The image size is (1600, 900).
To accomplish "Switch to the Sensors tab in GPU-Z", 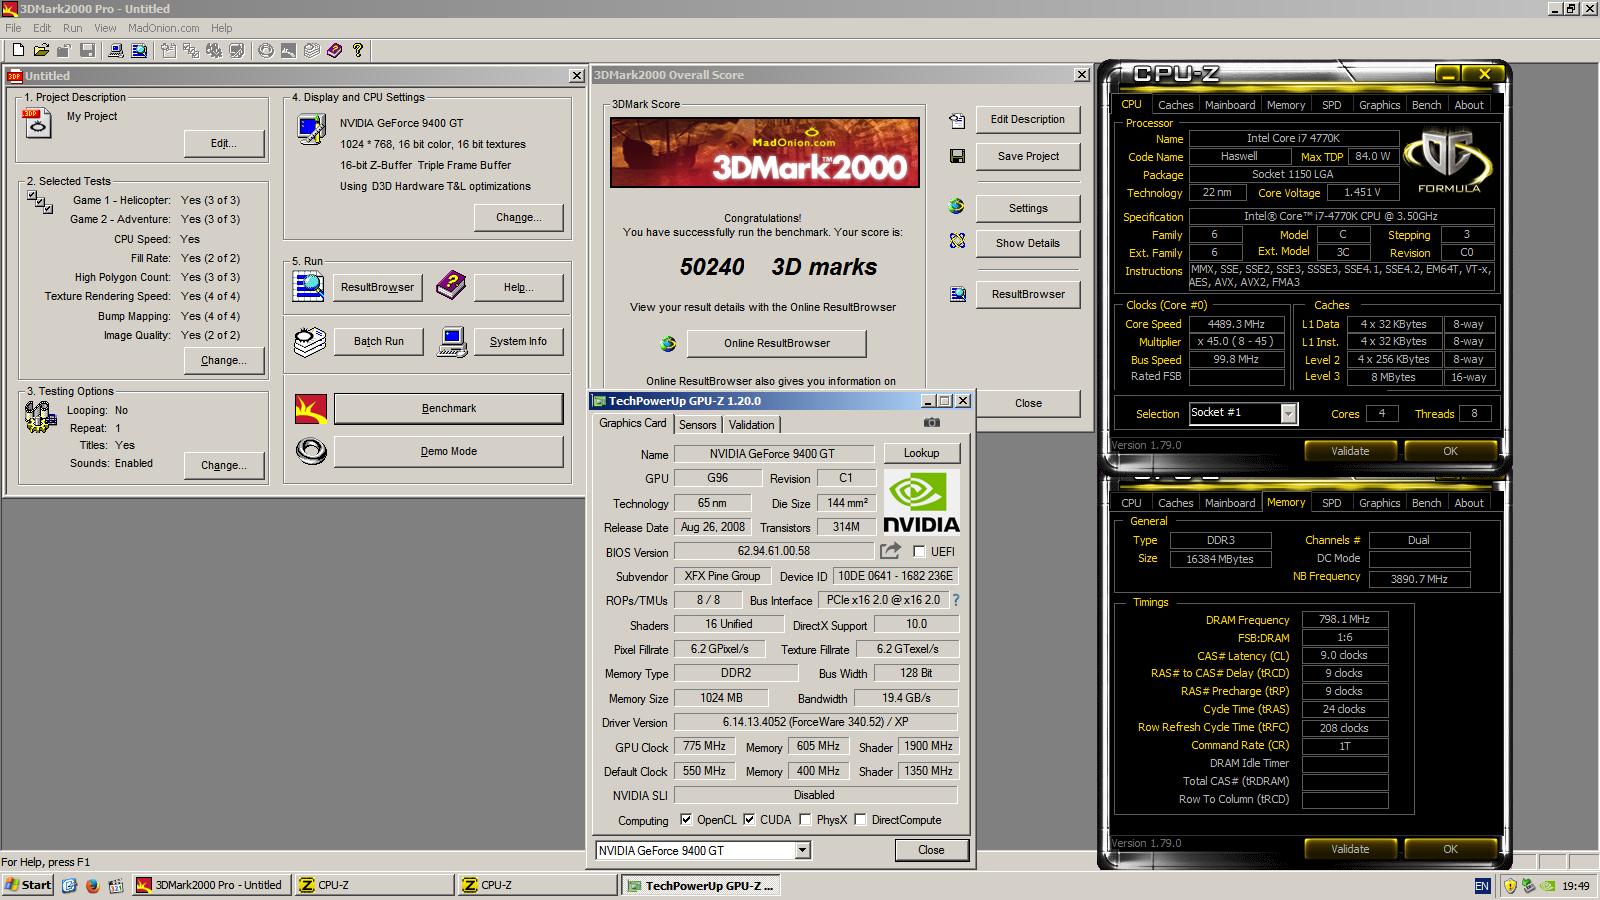I will coord(697,425).
